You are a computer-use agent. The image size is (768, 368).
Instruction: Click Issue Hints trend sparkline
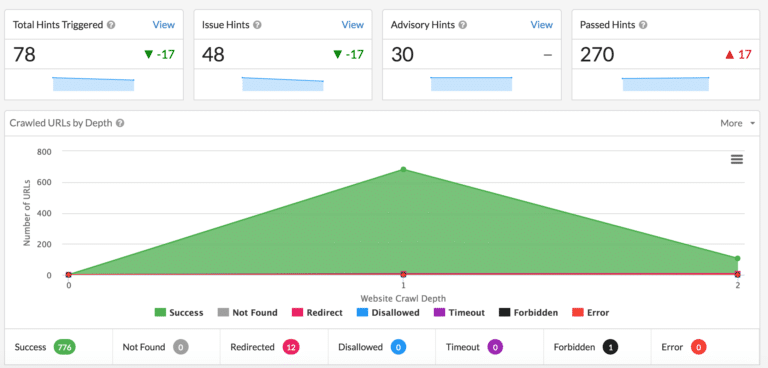tap(283, 84)
